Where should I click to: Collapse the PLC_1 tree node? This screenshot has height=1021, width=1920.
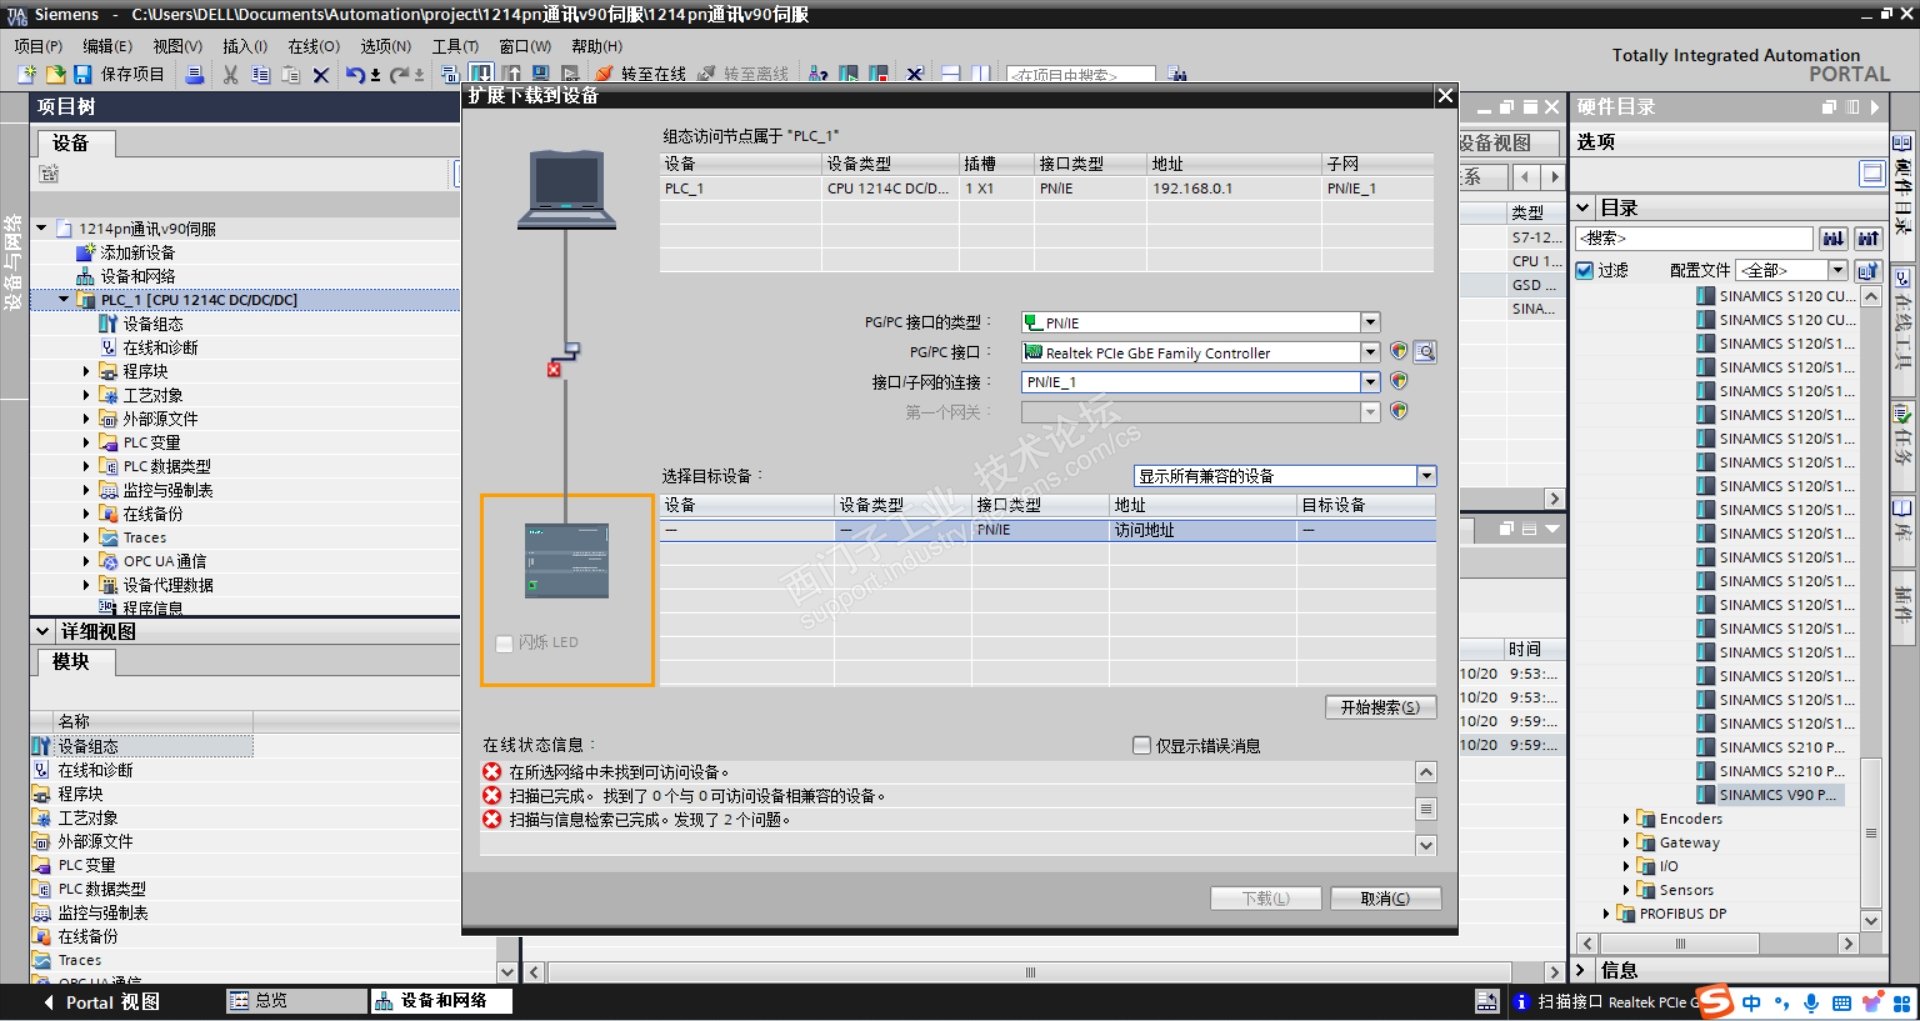(x=64, y=299)
